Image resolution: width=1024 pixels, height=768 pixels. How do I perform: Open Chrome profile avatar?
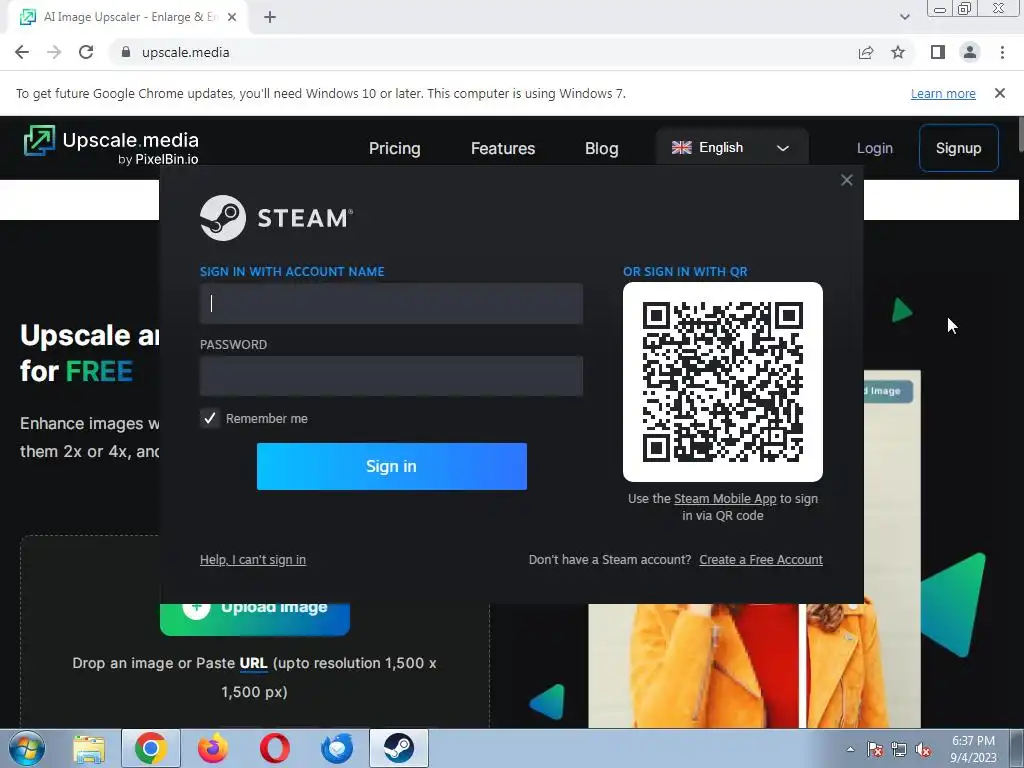pos(970,52)
